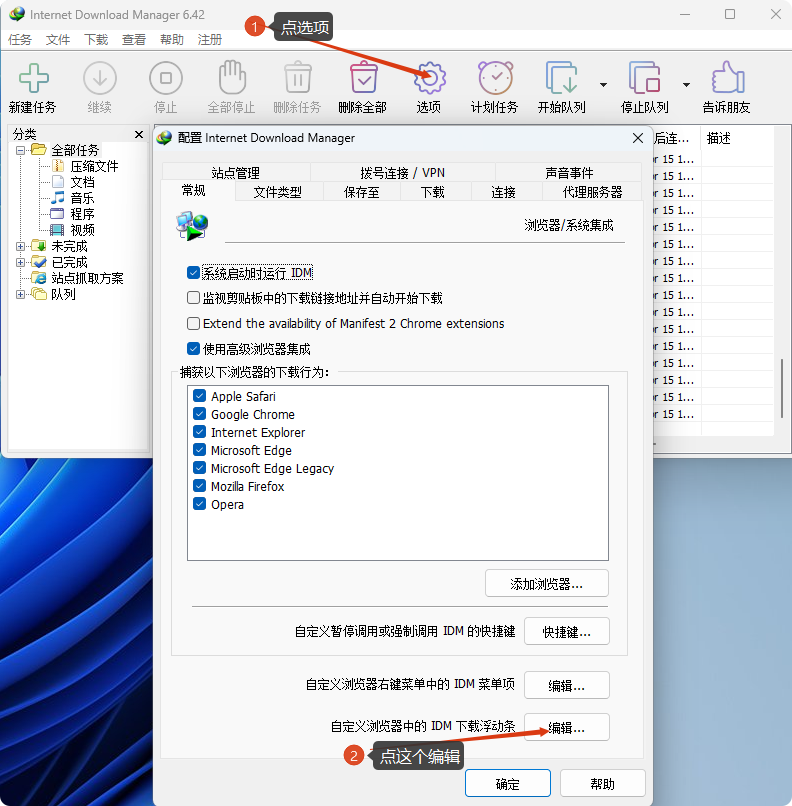Image resolution: width=792 pixels, height=806 pixels.
Task: Click the 停止队列 (stop queue) icon
Action: pos(644,79)
